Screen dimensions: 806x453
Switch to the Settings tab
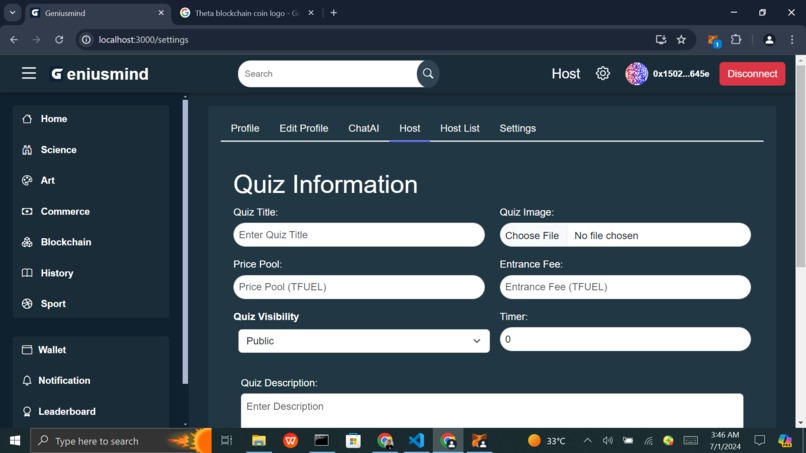coord(518,129)
